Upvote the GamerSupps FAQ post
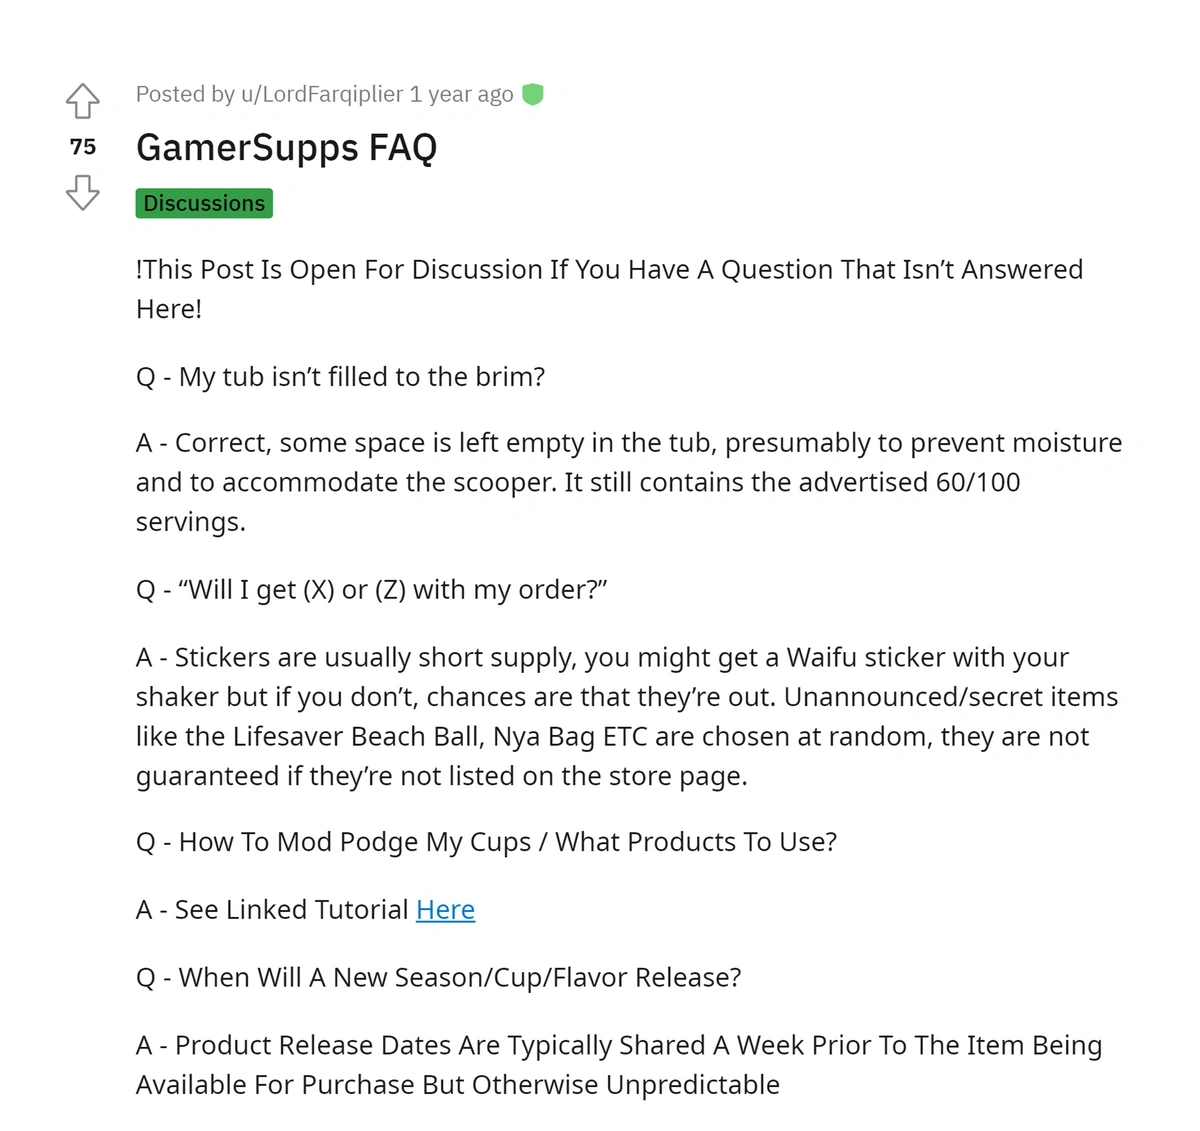Screen dimensions: 1200x1131 click(83, 100)
